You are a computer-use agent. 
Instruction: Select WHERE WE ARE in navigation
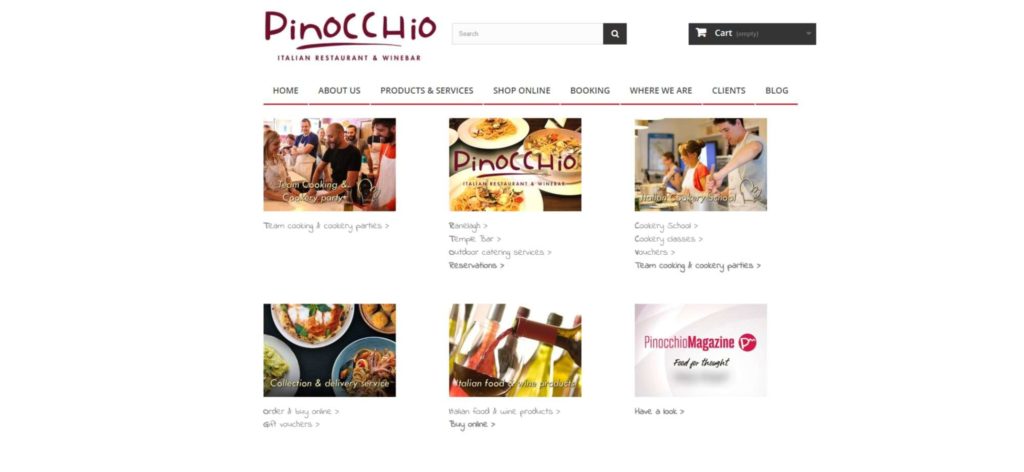point(660,91)
